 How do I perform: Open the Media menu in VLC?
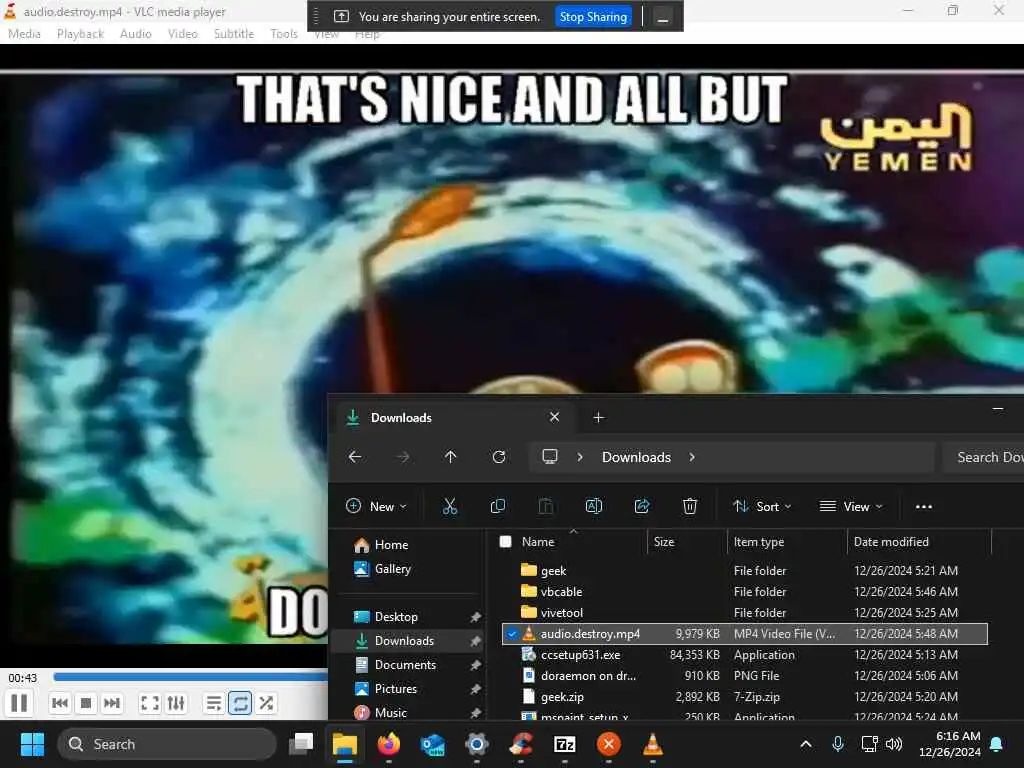(24, 34)
